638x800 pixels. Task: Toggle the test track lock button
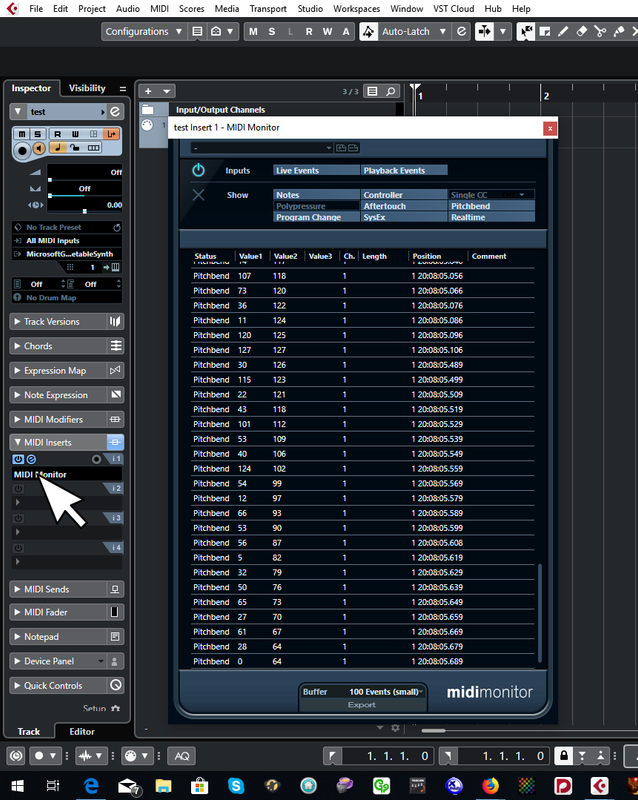(75, 147)
